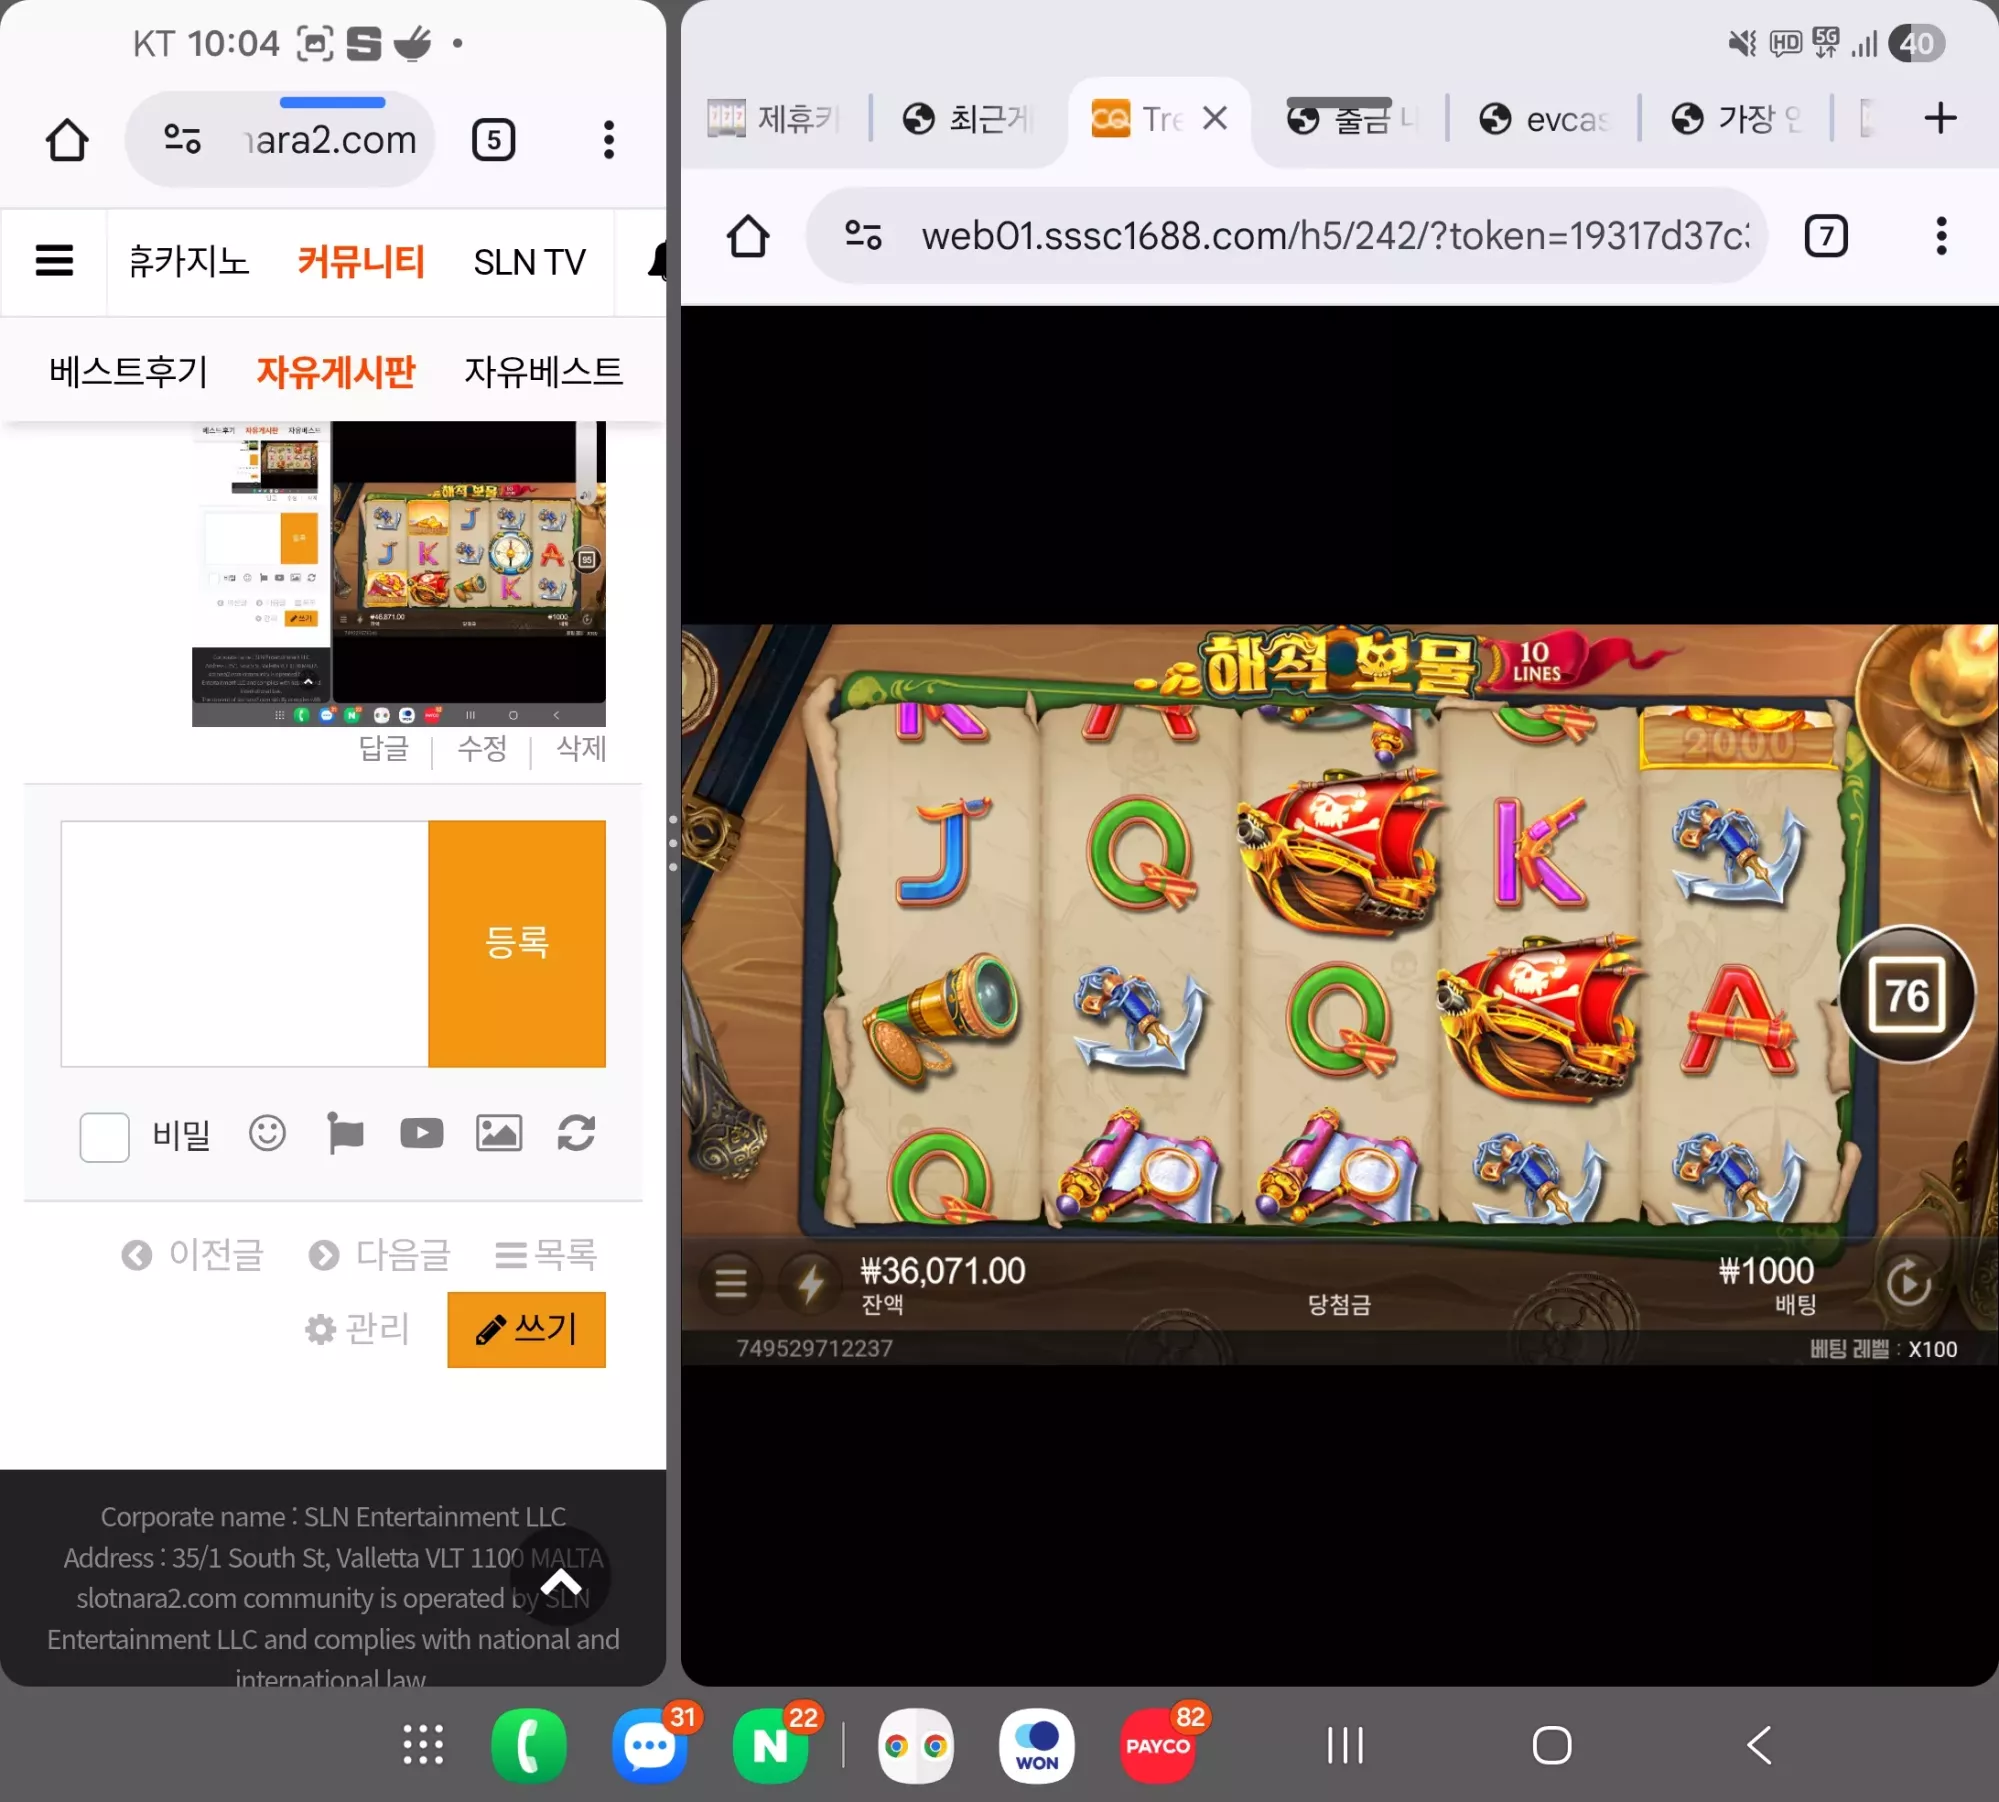Check the 비밀 secret comment checkbox
This screenshot has height=1802, width=1999.
(105, 1137)
